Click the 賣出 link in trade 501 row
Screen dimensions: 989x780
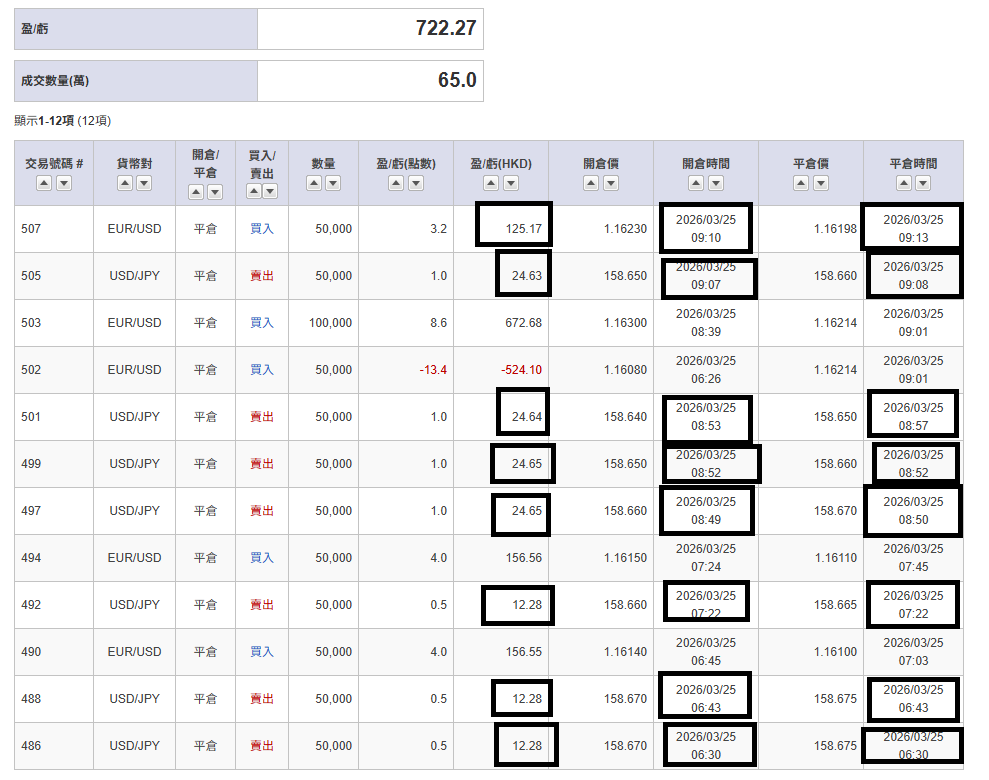(x=262, y=417)
